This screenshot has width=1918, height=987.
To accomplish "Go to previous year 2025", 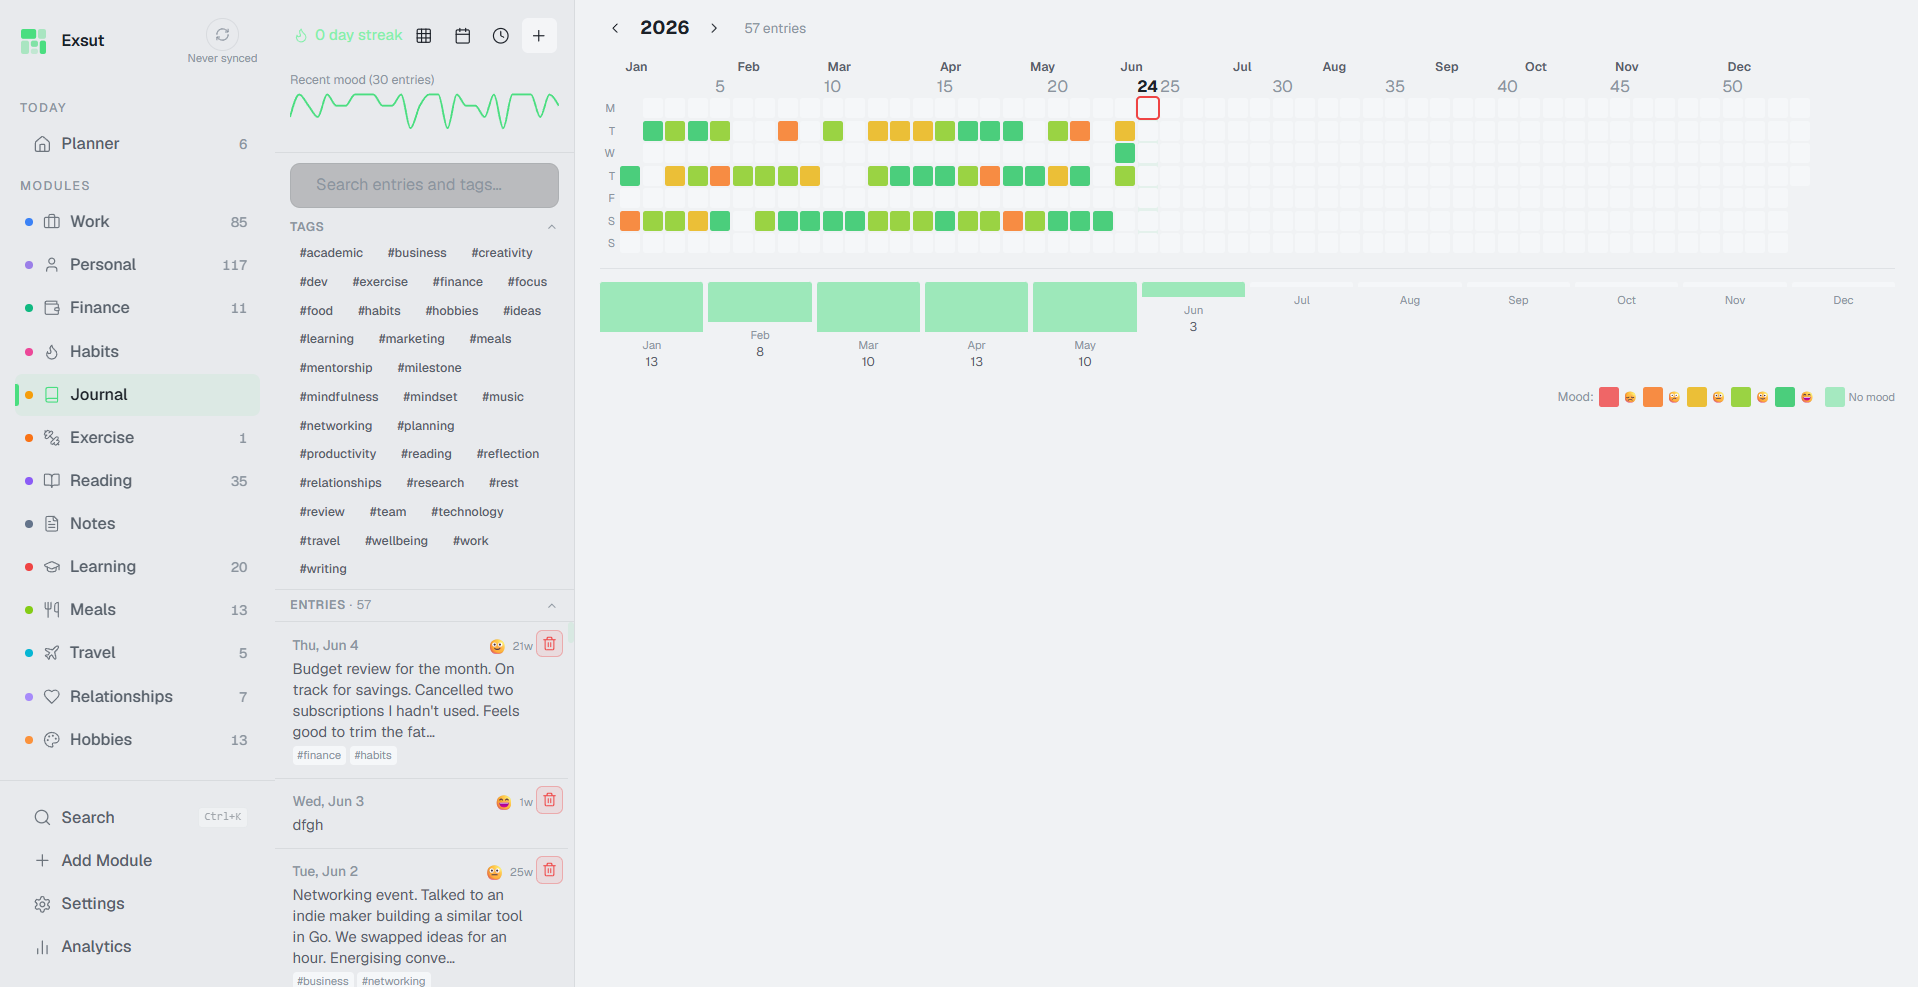I will tap(615, 28).
